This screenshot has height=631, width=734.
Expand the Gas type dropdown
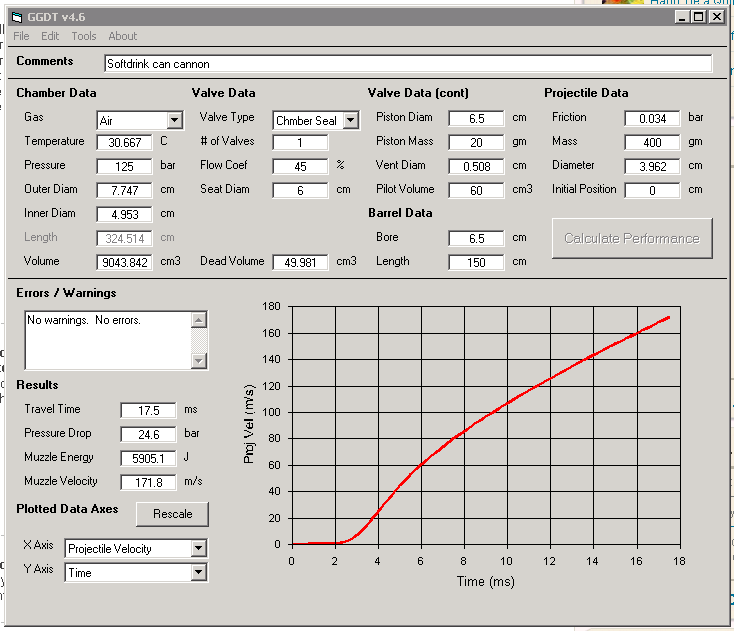[175, 120]
